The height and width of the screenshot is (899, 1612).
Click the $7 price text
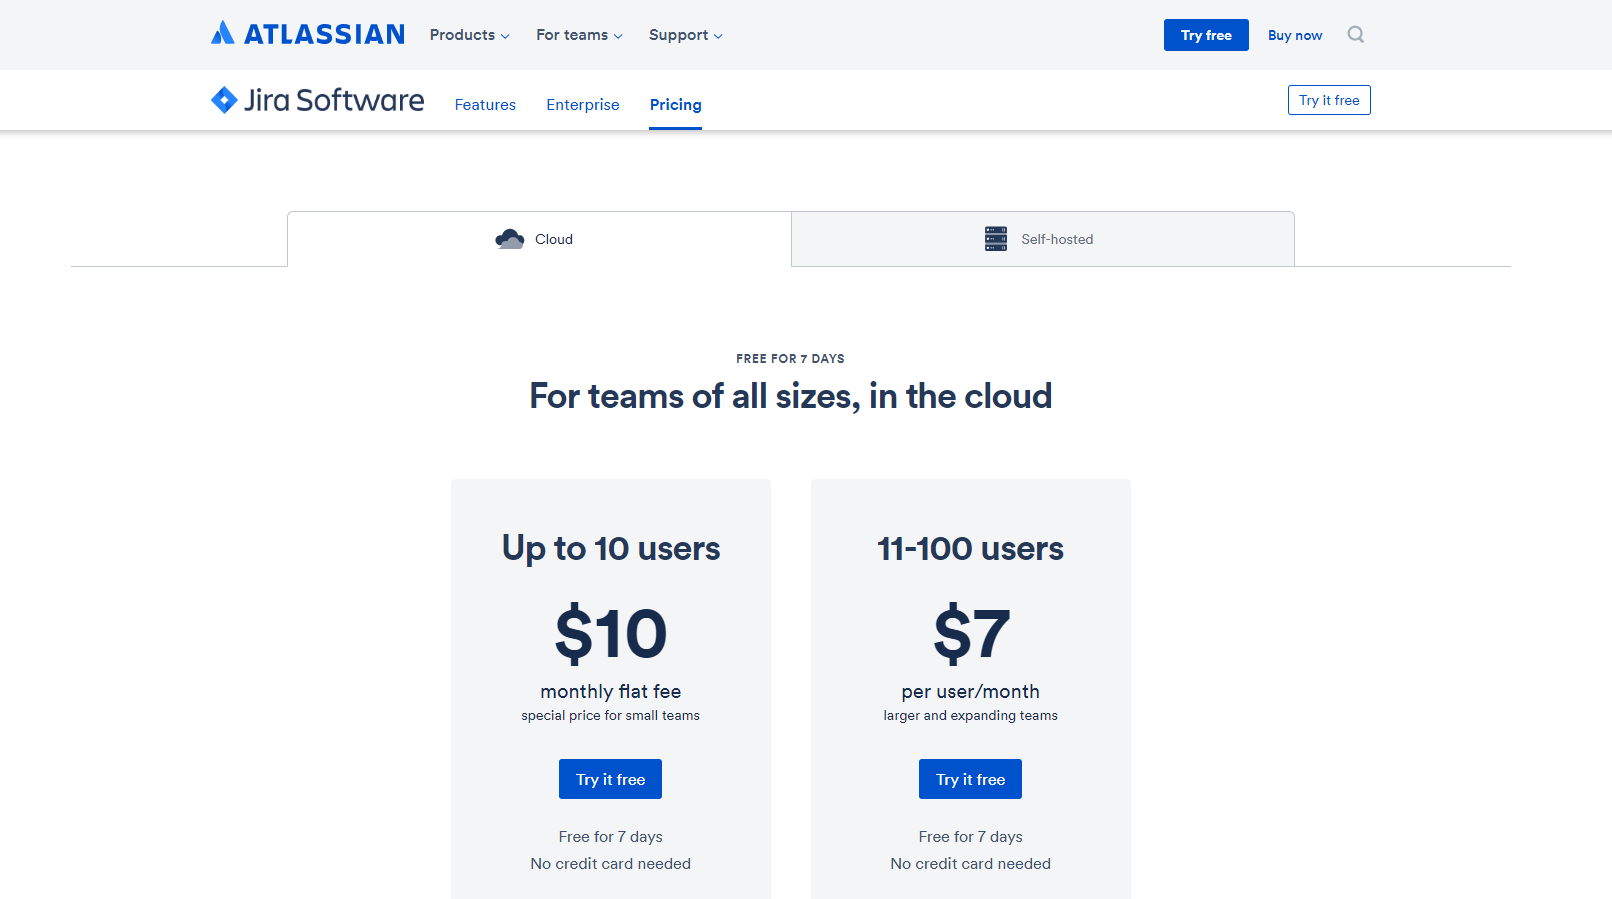pyautogui.click(x=971, y=634)
